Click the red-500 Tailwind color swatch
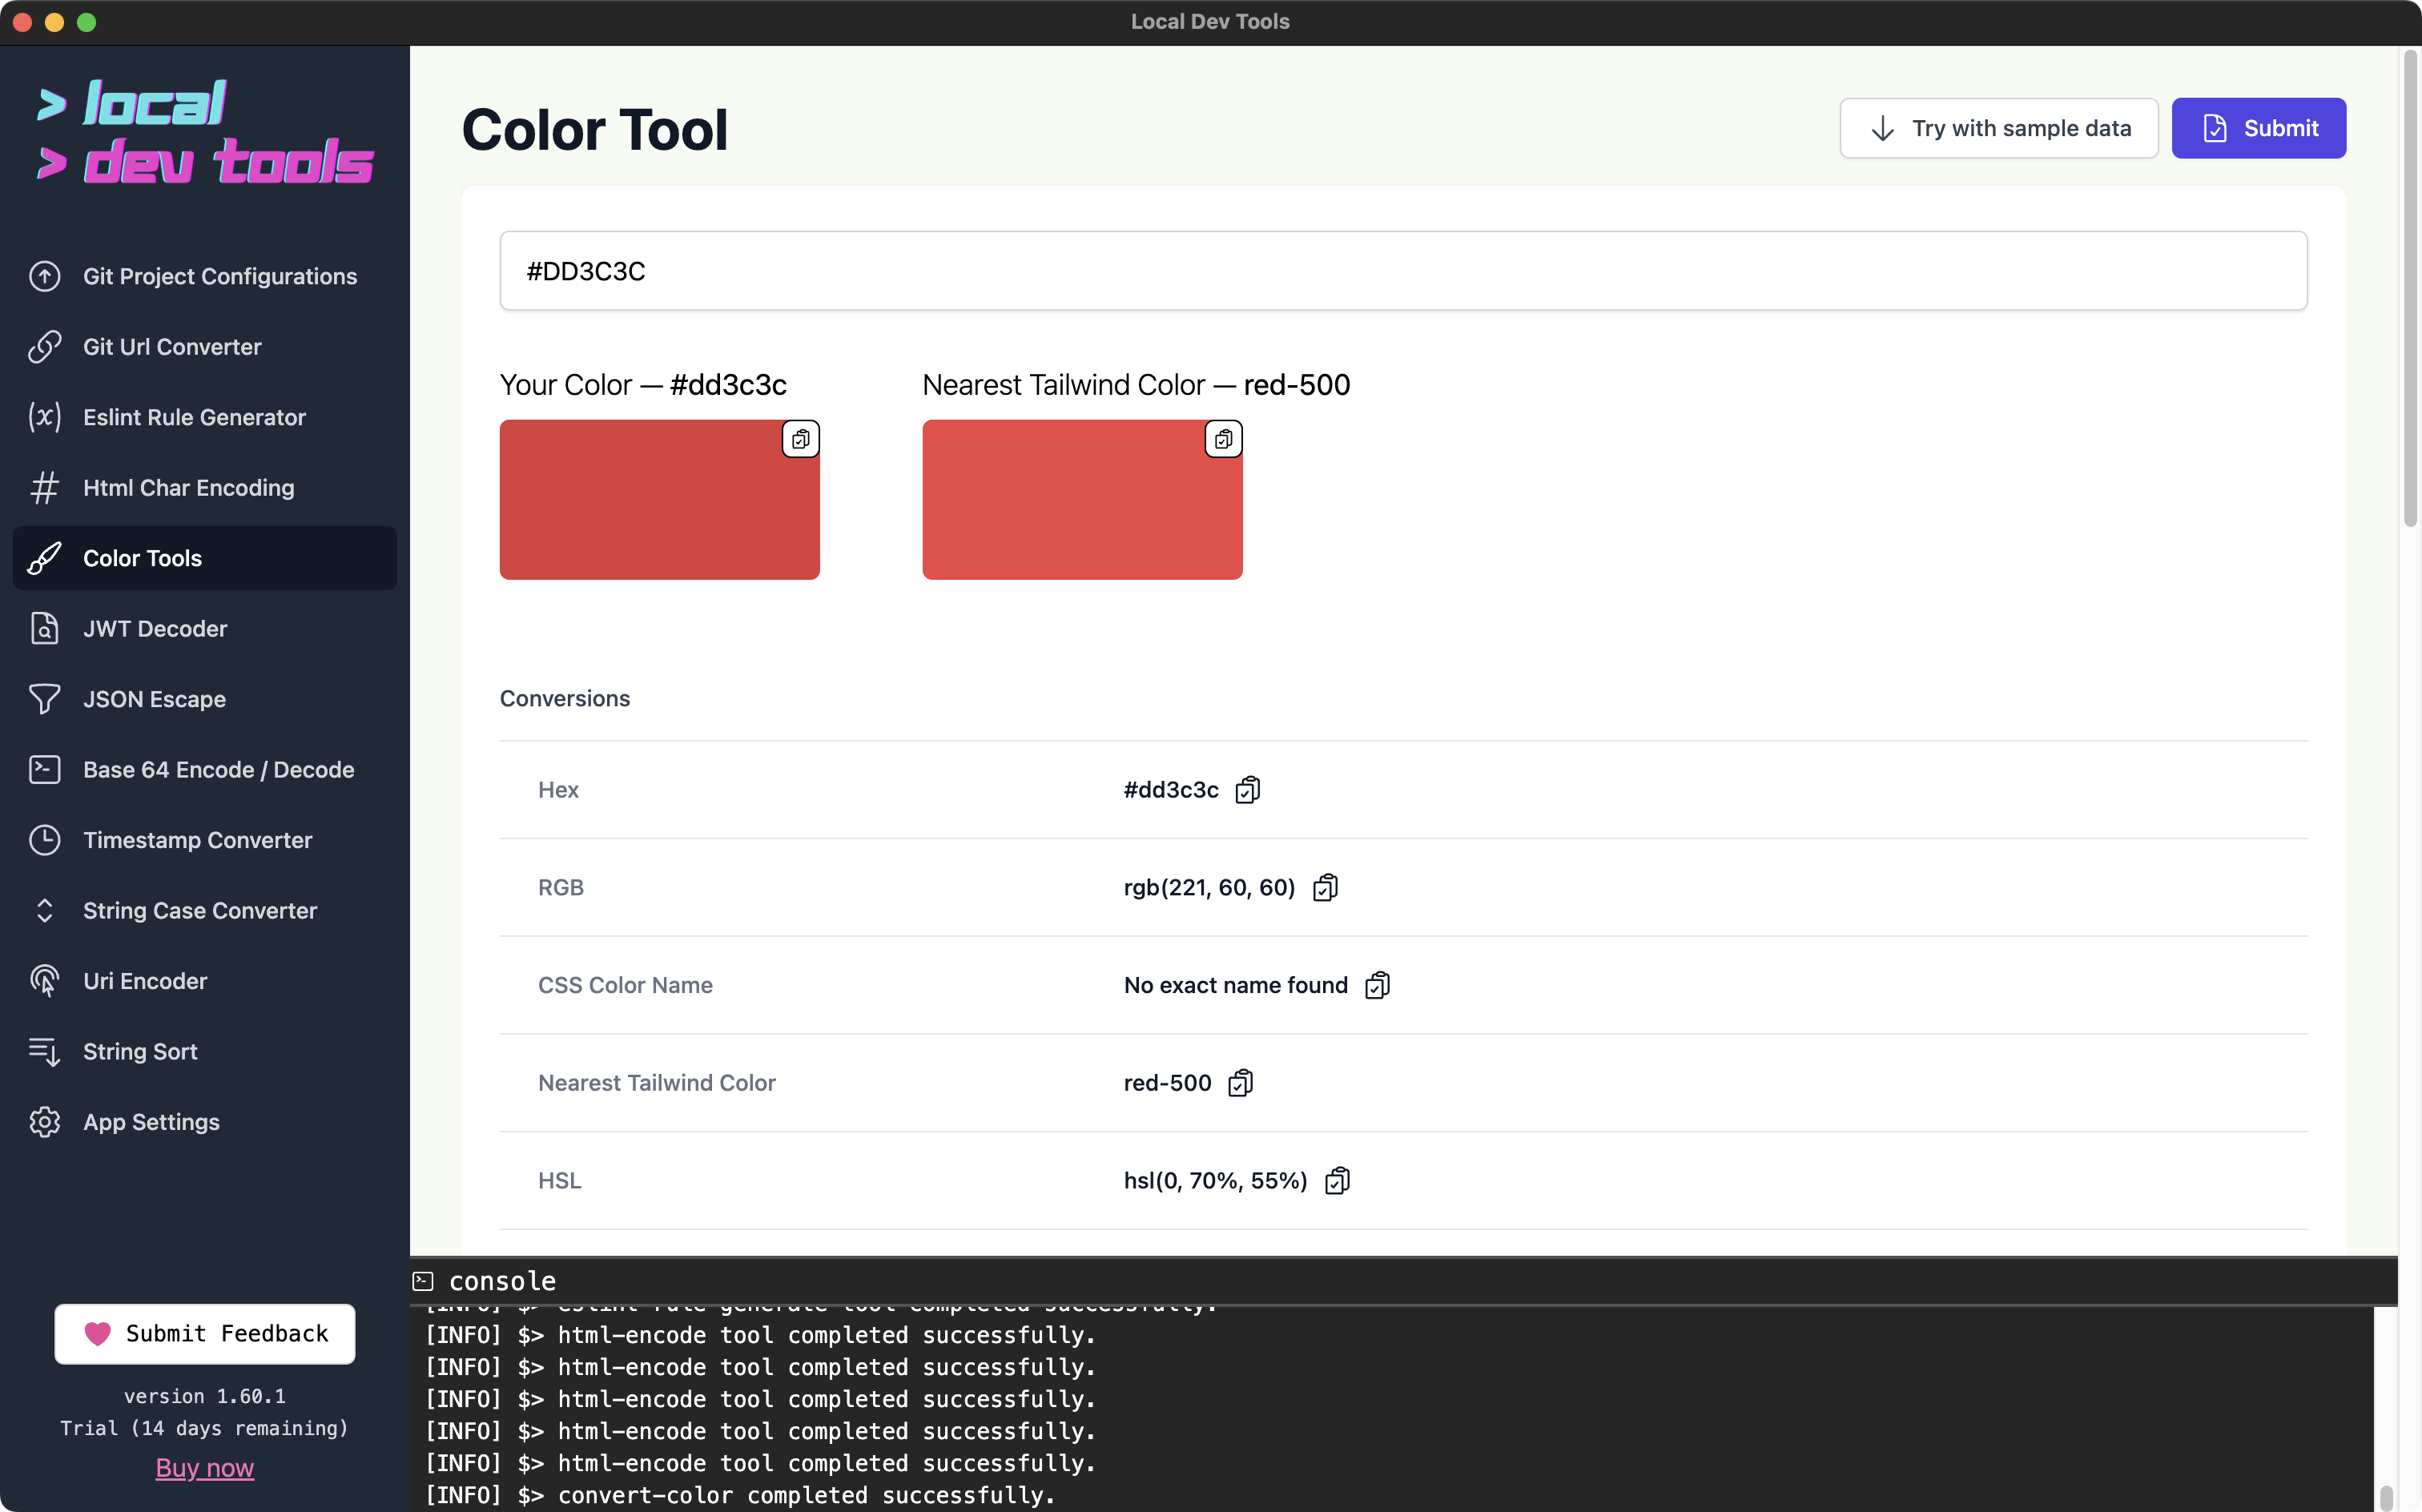2422x1512 pixels. tap(1082, 500)
